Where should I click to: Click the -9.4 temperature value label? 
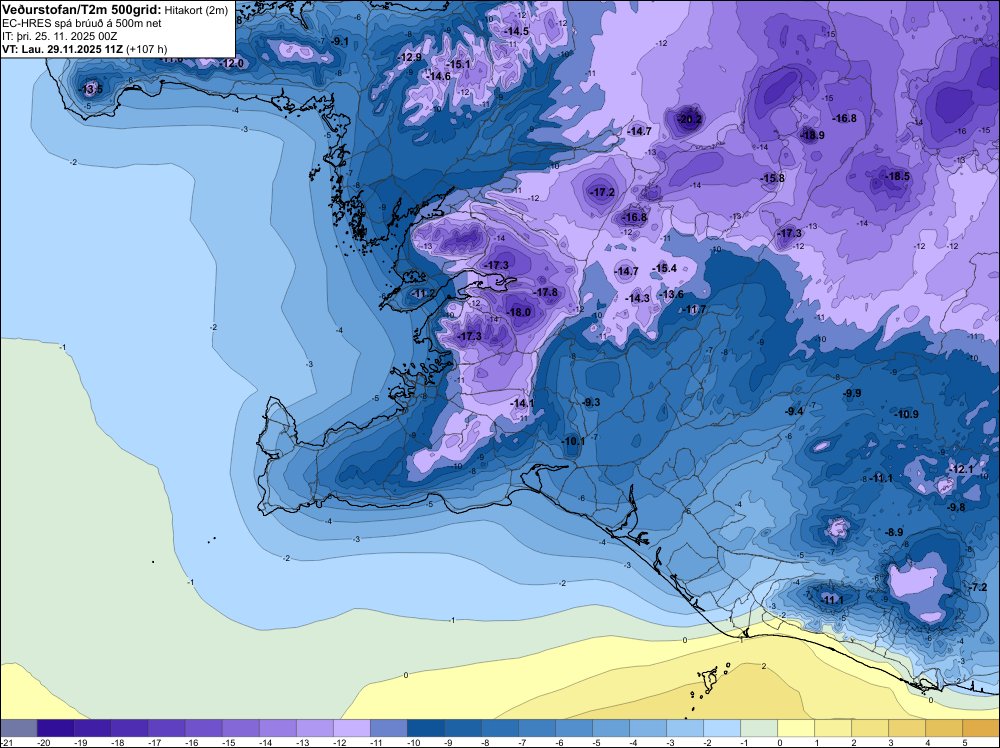(794, 412)
